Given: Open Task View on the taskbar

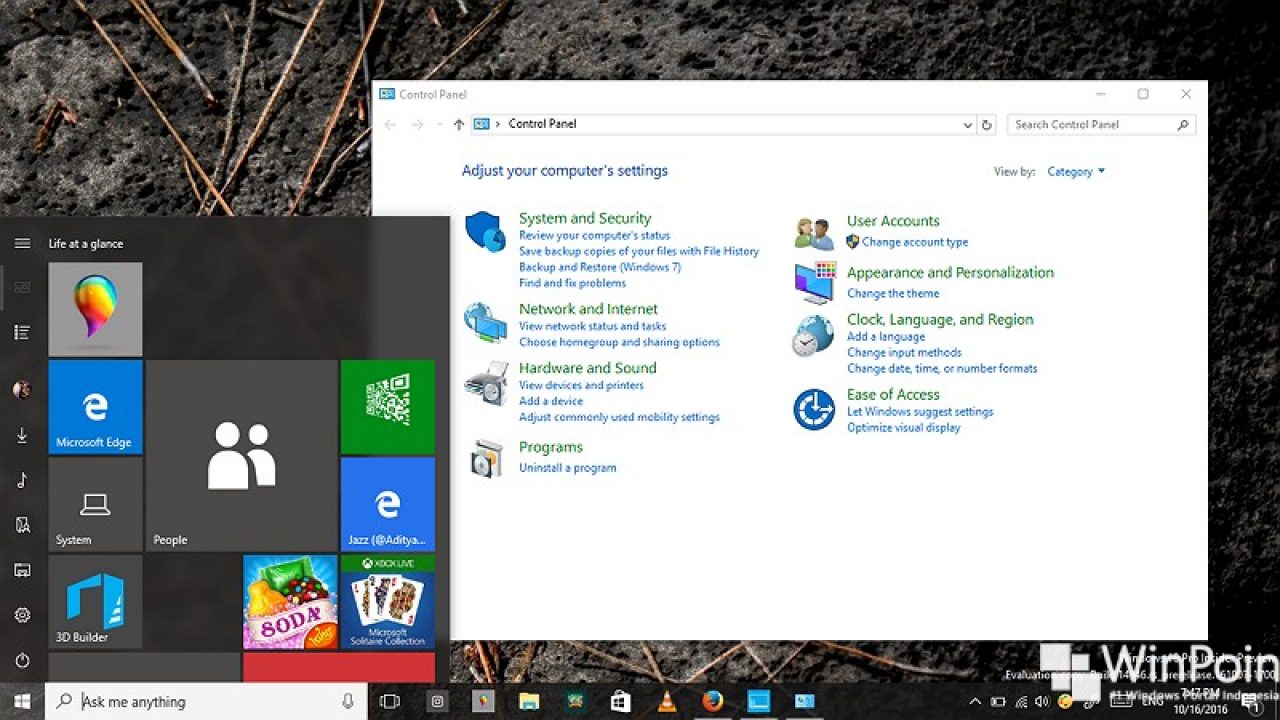Looking at the screenshot, I should [390, 702].
